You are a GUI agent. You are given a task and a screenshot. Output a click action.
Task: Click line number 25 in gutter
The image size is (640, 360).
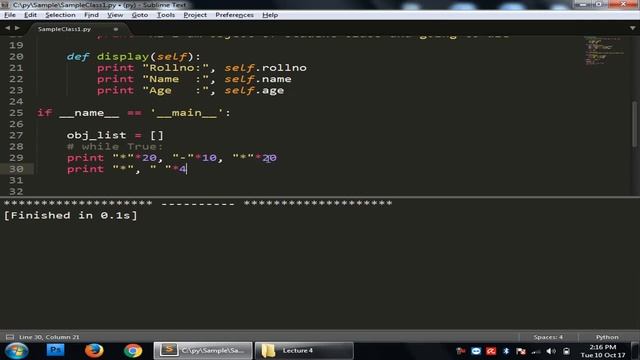click(16, 113)
